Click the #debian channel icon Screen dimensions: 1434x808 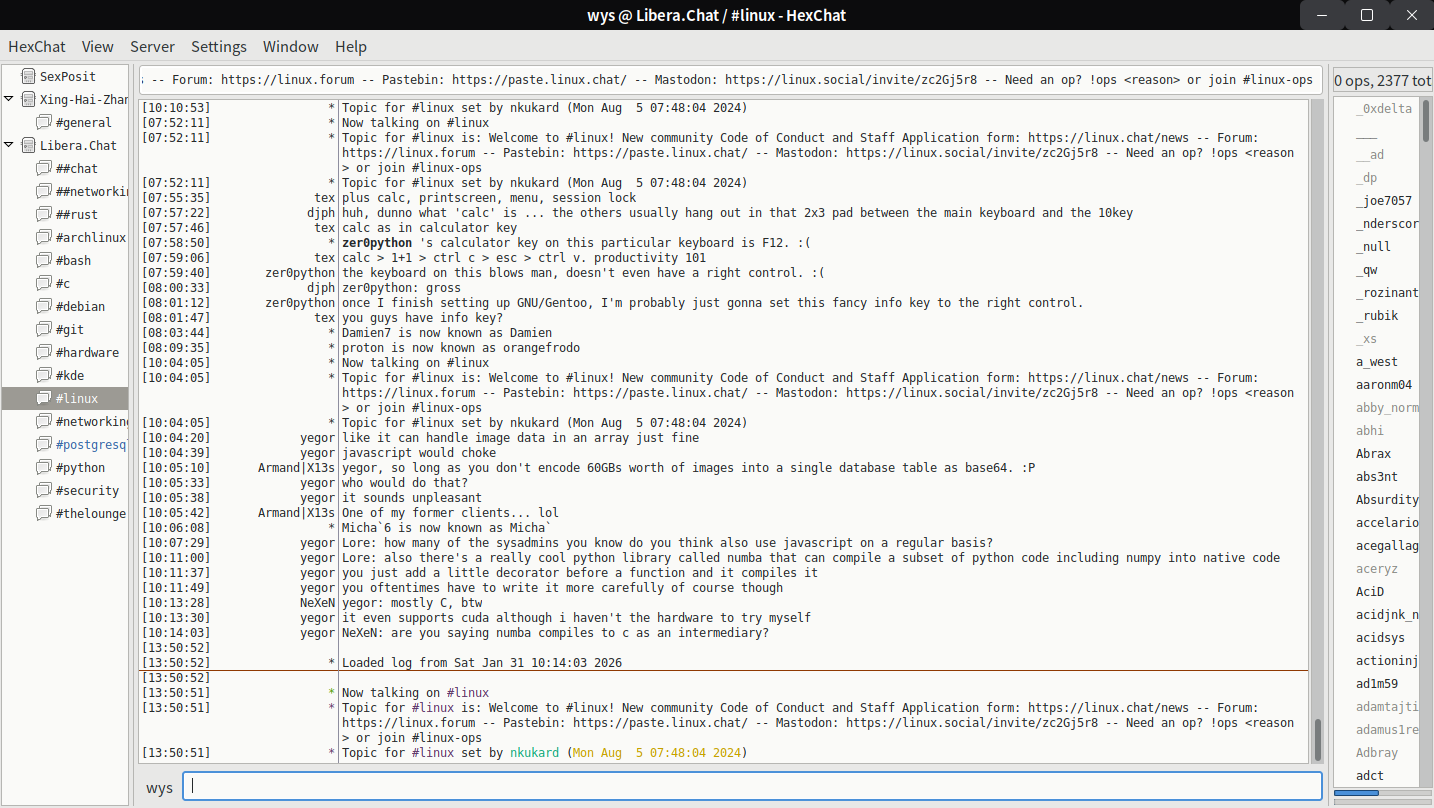(44, 306)
